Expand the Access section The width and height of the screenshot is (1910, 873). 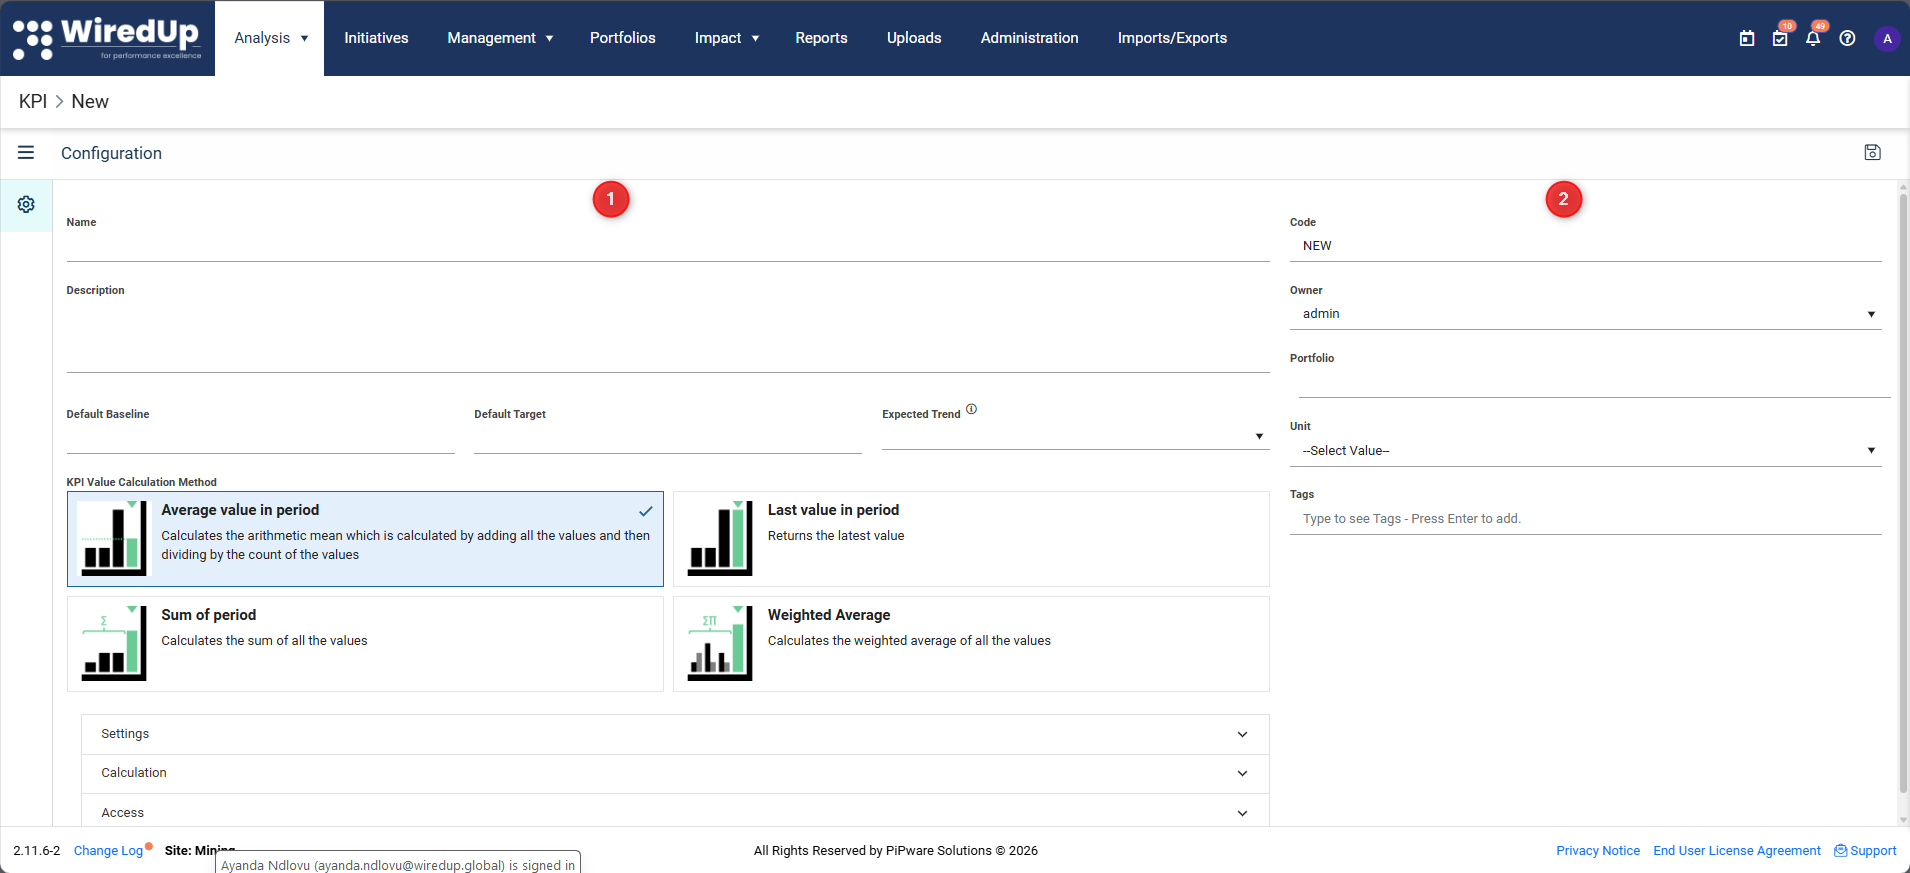coord(675,812)
